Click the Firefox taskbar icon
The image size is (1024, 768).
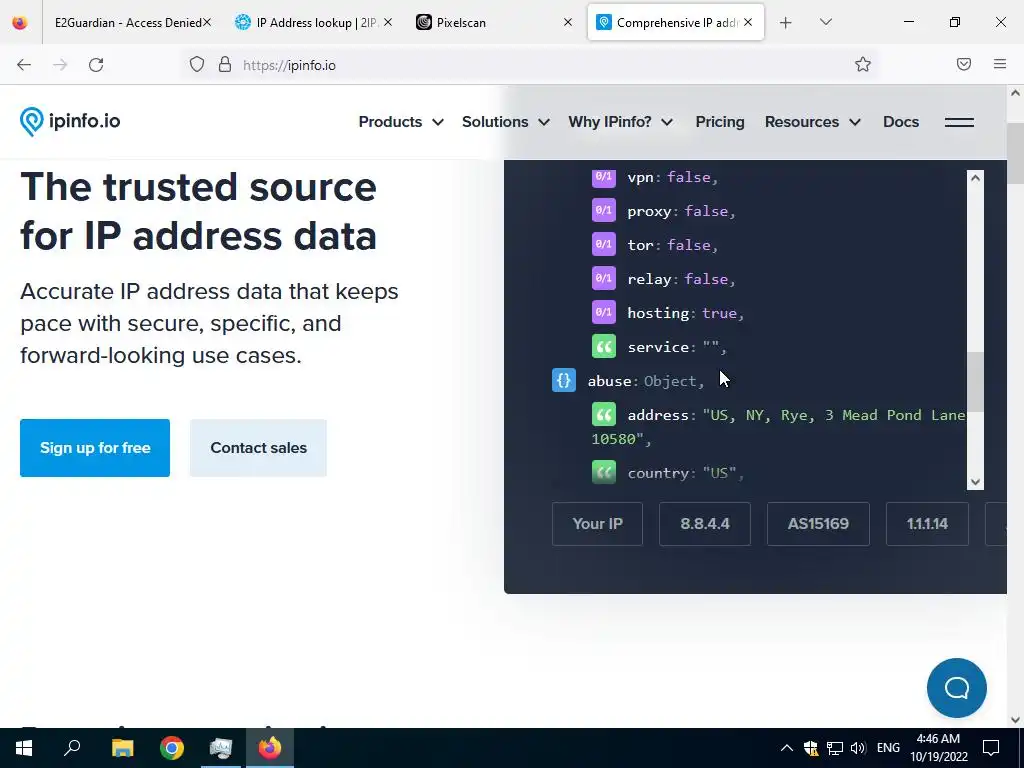(270, 748)
